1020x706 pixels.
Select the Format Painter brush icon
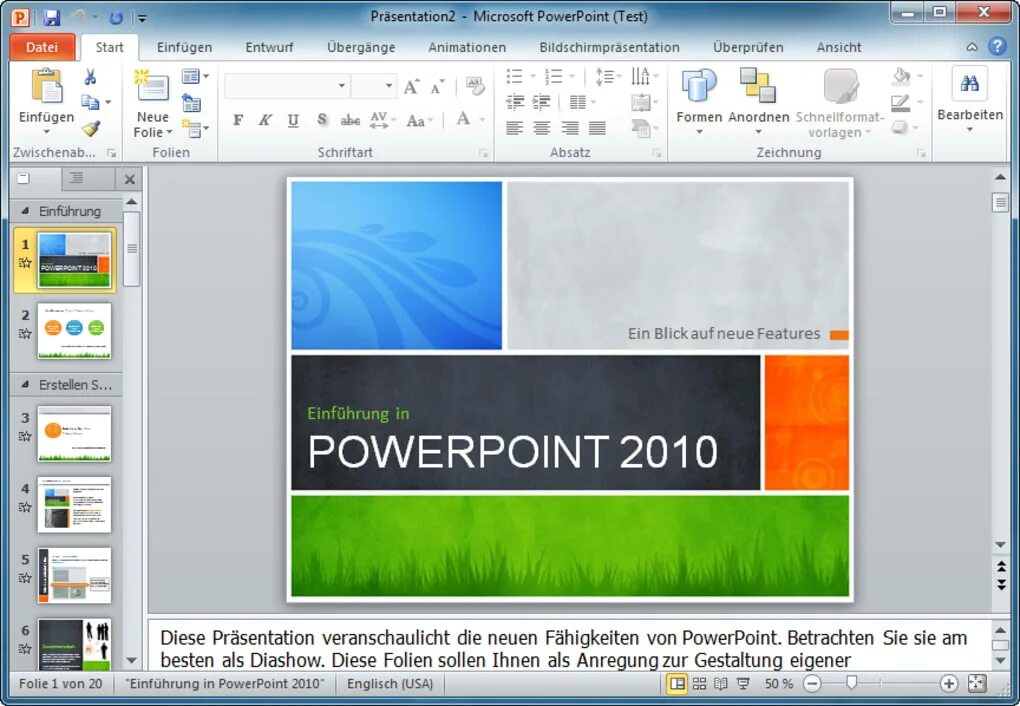click(x=91, y=128)
